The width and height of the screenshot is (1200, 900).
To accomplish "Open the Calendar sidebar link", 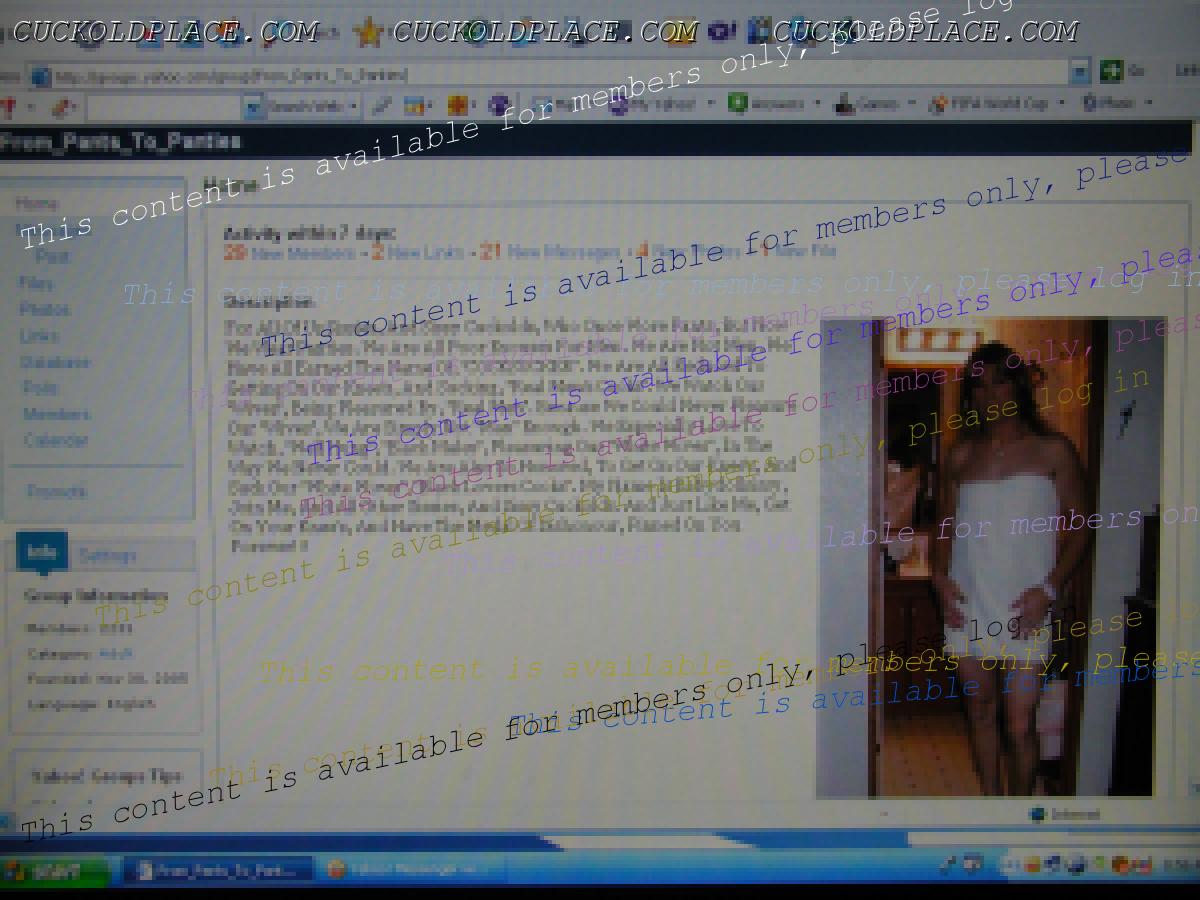I will [55, 439].
